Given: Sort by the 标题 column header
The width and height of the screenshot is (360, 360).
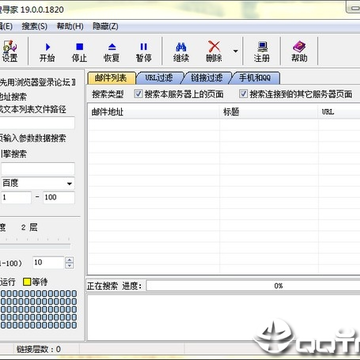Looking at the screenshot, I should (269, 112).
